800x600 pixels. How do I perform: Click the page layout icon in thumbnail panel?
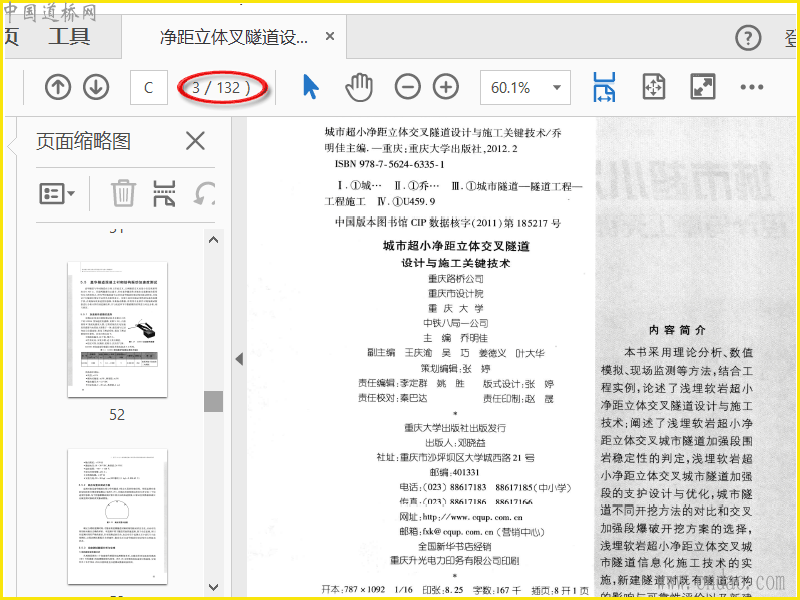tap(164, 193)
